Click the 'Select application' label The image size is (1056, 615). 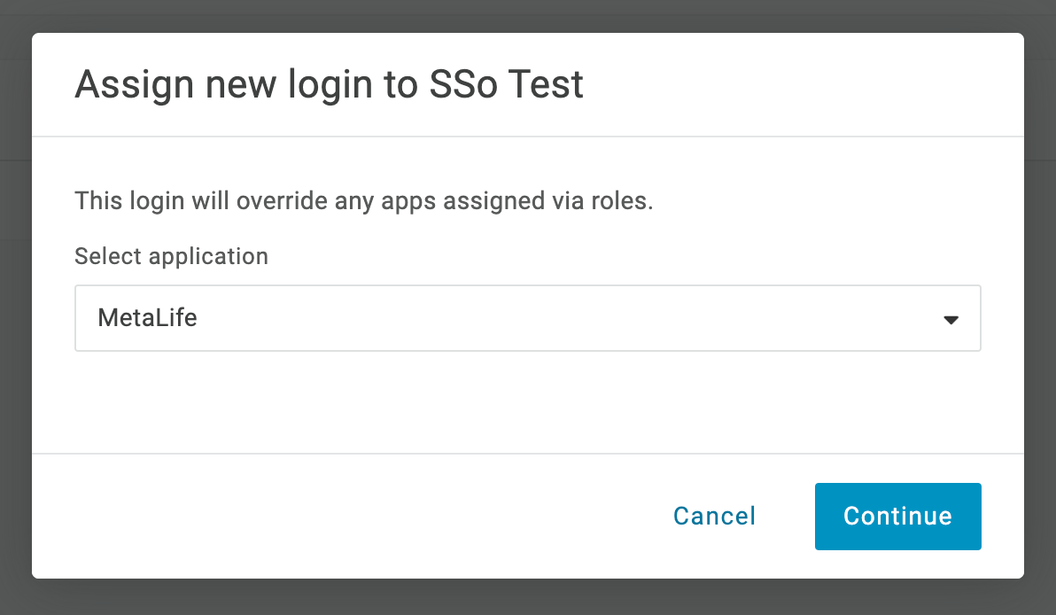click(x=171, y=257)
